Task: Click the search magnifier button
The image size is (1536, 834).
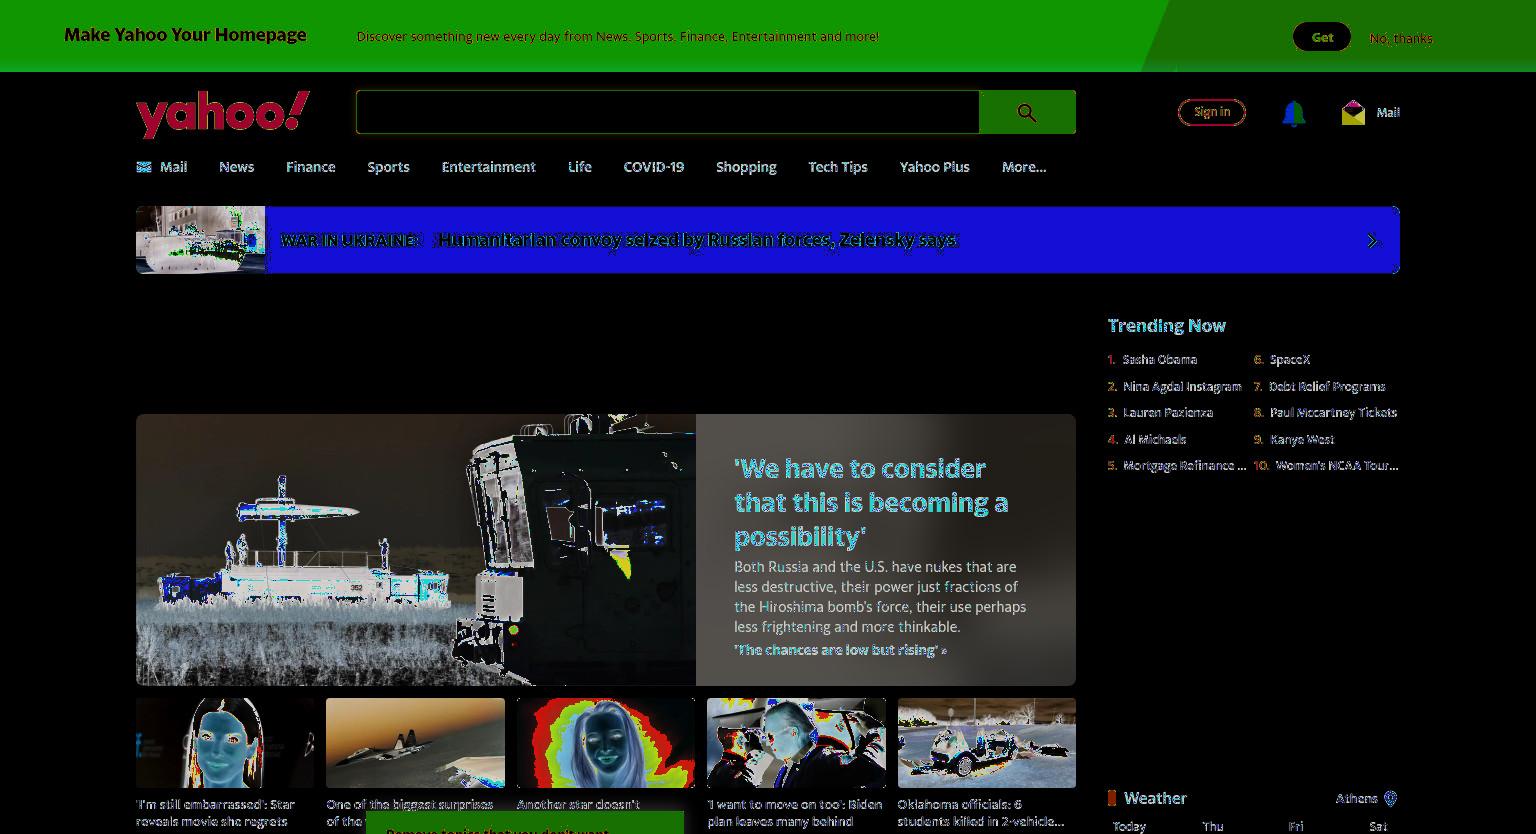Action: [x=1027, y=112]
